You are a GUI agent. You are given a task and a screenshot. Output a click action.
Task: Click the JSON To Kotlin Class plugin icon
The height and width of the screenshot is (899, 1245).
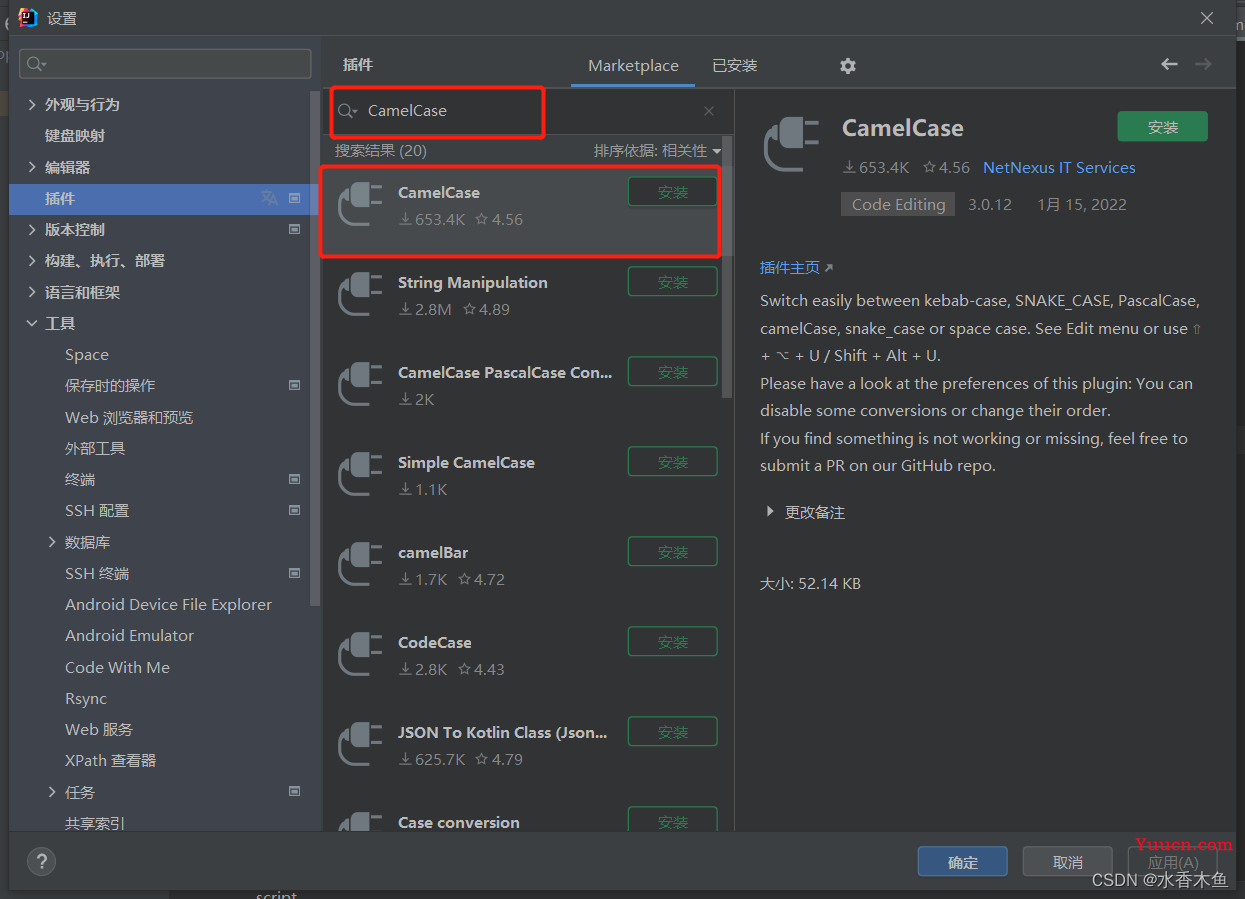(360, 745)
